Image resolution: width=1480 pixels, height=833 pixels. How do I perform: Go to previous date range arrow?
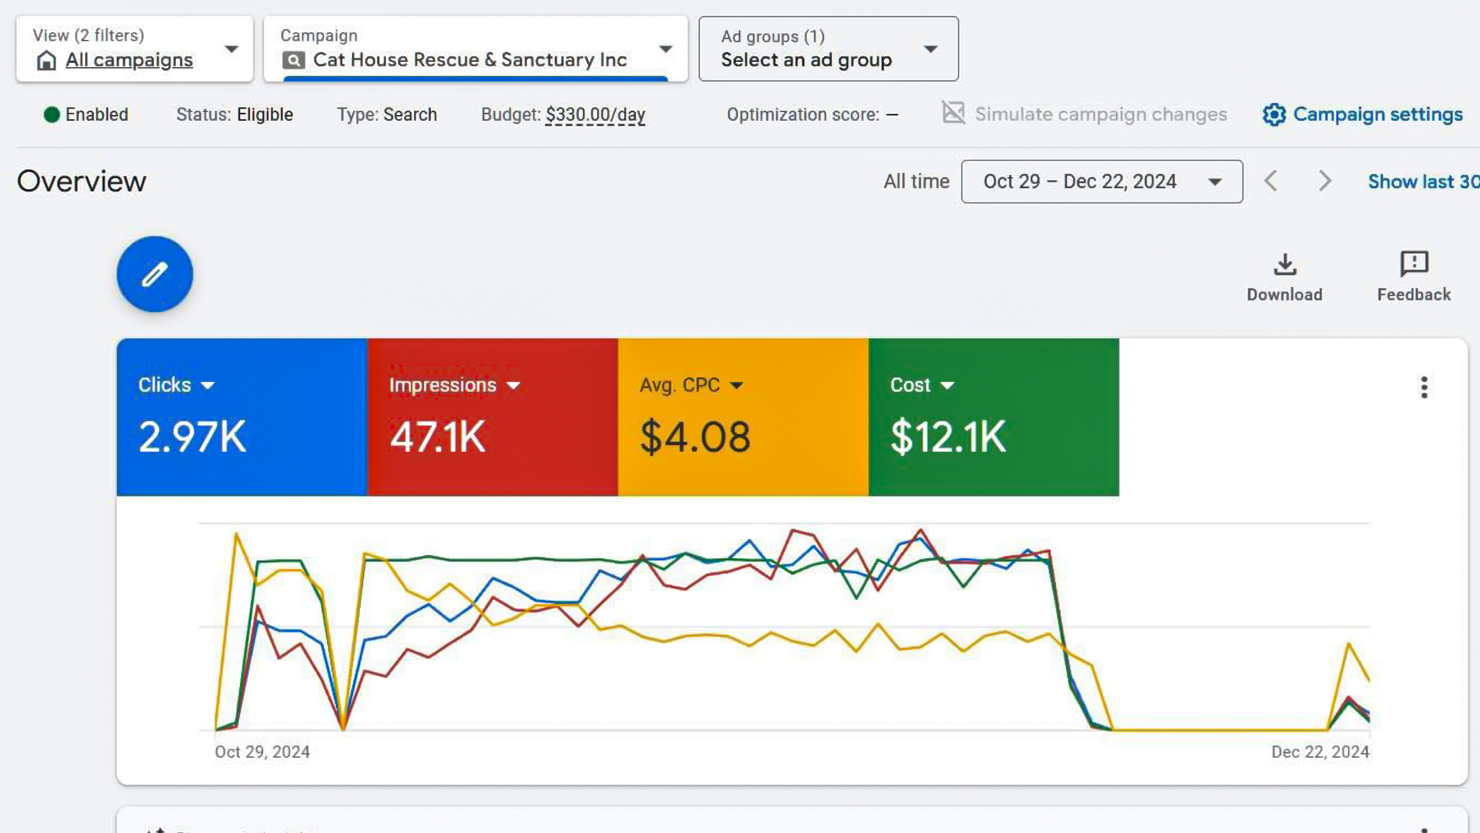pos(1270,181)
